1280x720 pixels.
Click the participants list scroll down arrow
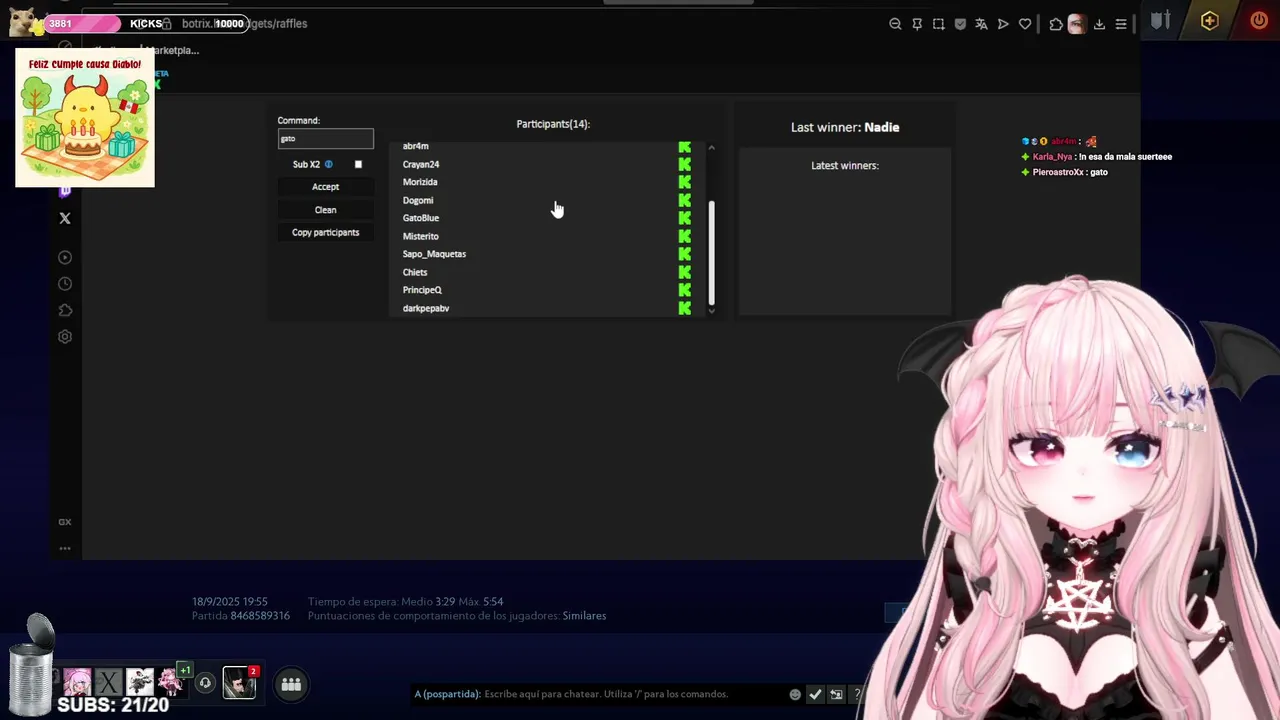point(712,311)
